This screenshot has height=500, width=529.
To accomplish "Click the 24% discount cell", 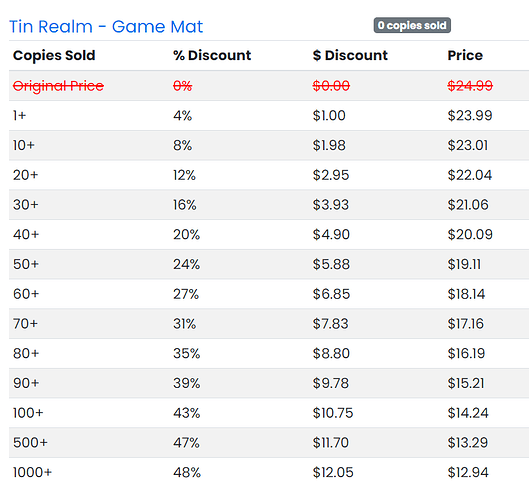I will (x=186, y=264).
